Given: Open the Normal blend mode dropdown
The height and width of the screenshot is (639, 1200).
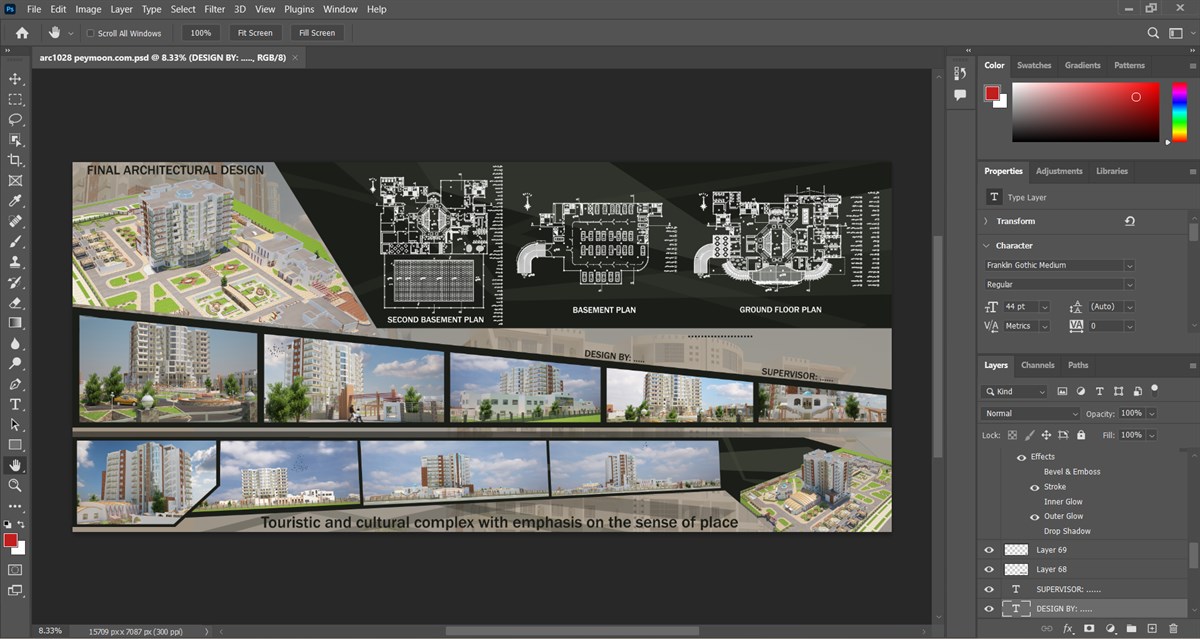Looking at the screenshot, I should coord(1031,413).
